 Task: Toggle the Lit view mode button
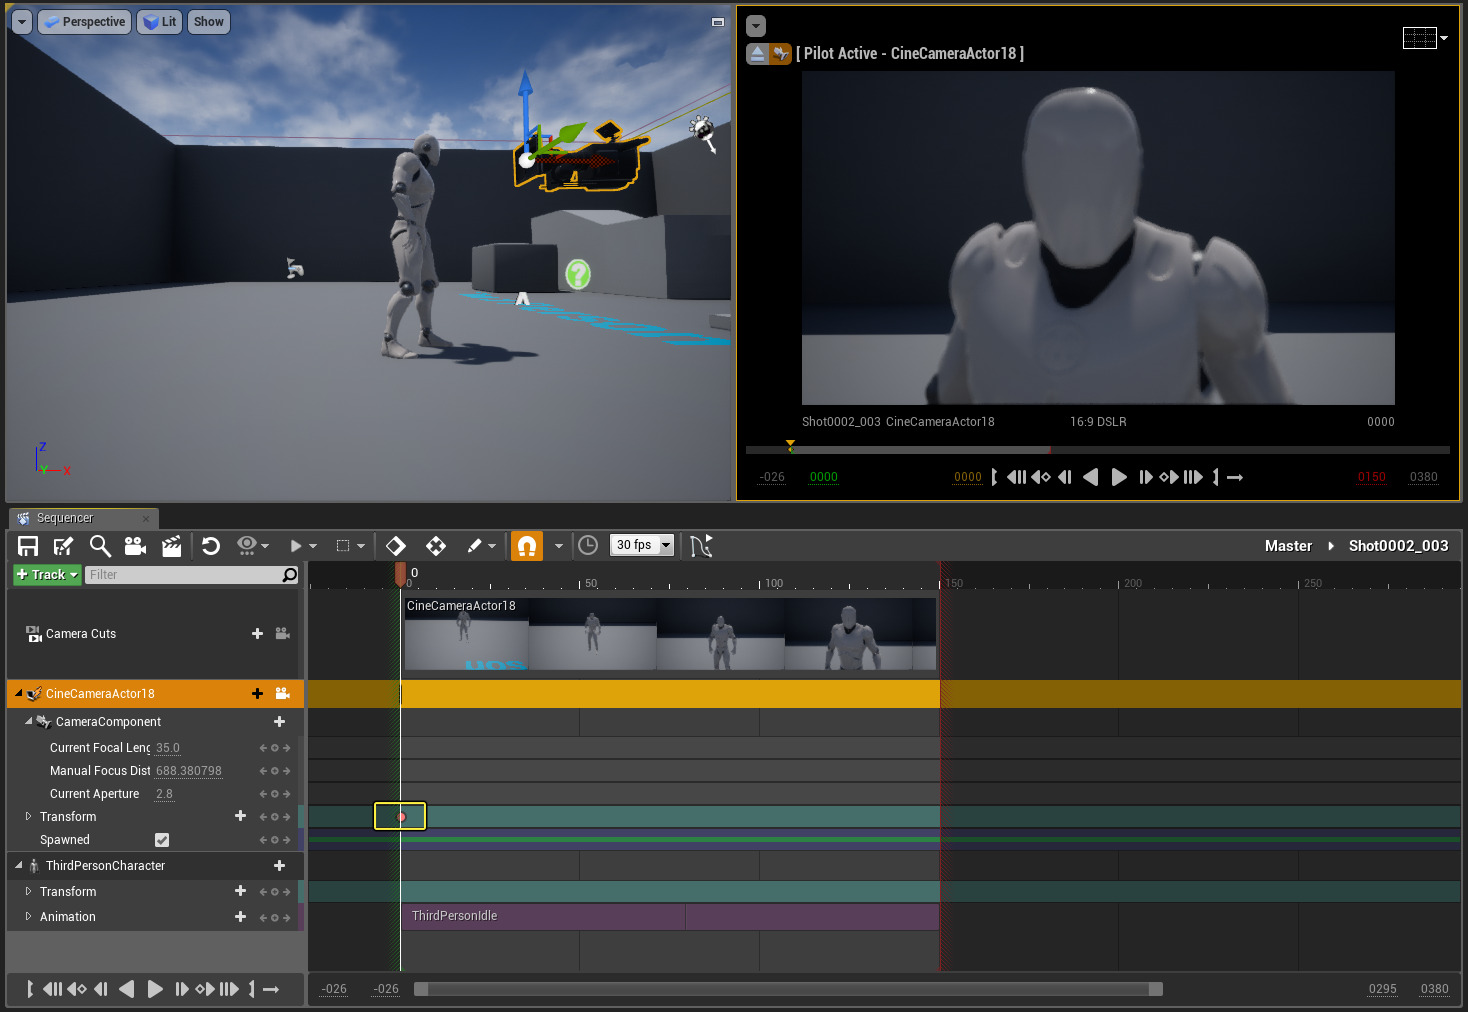(x=159, y=22)
